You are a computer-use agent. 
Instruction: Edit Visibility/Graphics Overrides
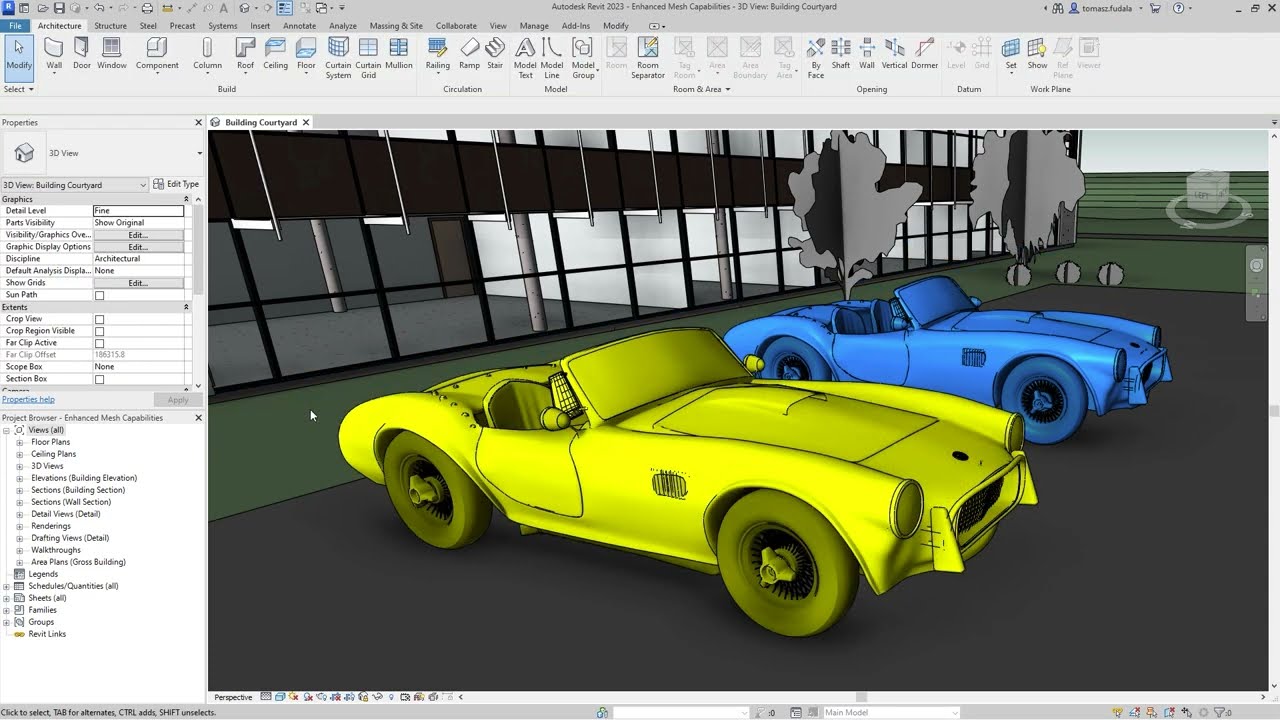[138, 235]
